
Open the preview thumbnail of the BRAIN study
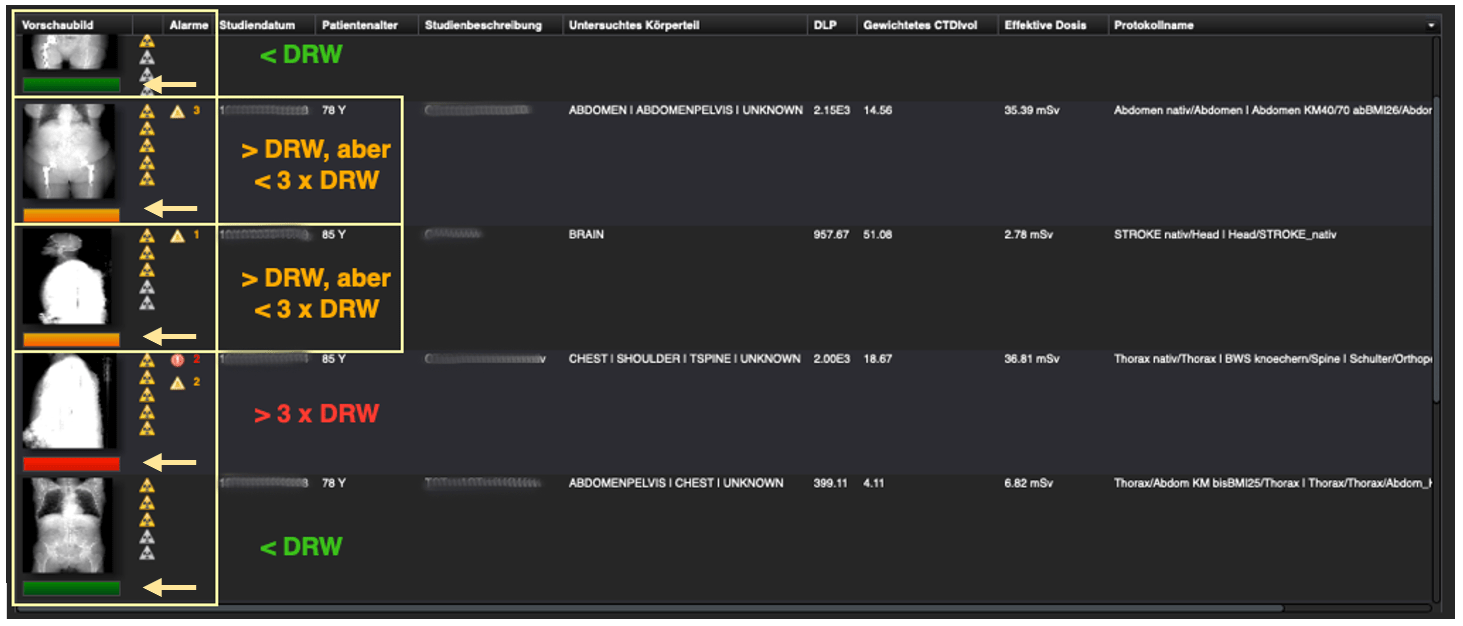(69, 277)
